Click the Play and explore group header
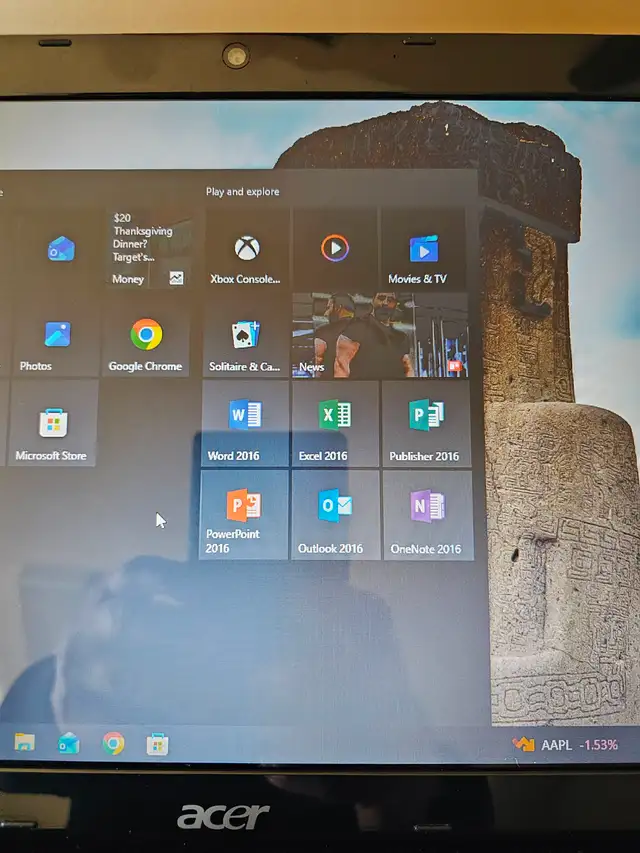The width and height of the screenshot is (640, 853). 243,192
